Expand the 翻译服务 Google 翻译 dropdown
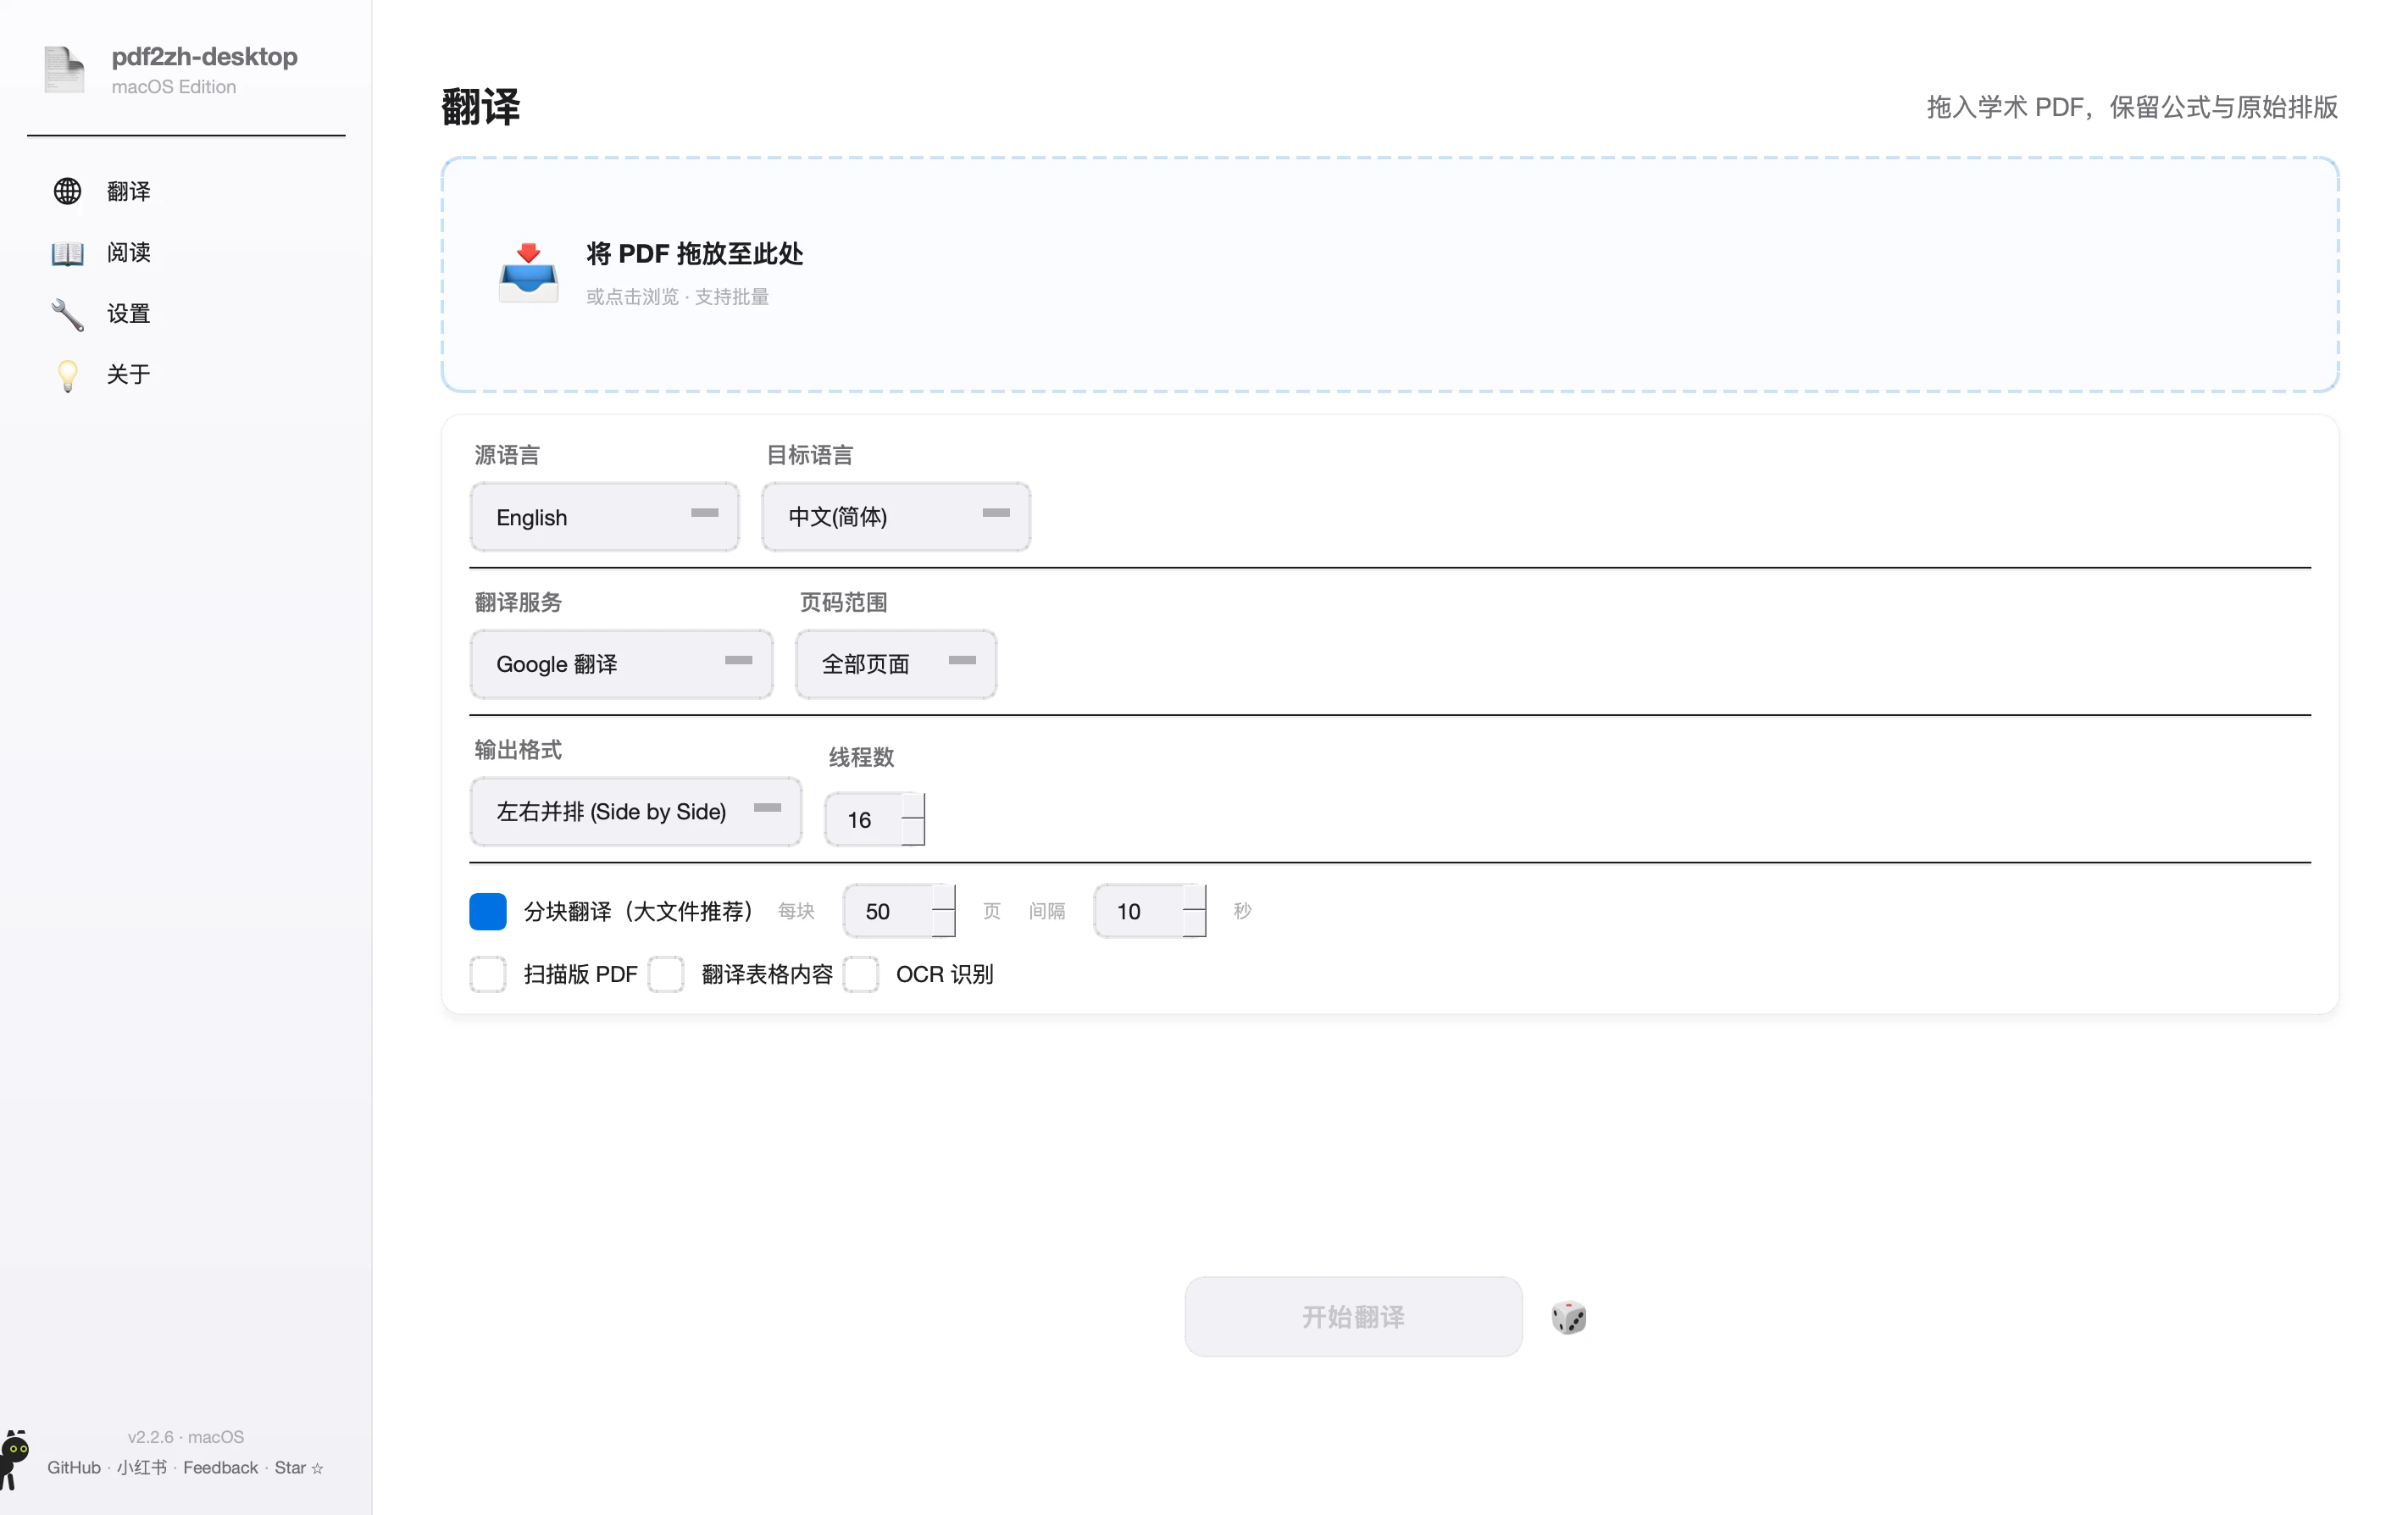Viewport: 2408px width, 1515px height. (x=621, y=664)
